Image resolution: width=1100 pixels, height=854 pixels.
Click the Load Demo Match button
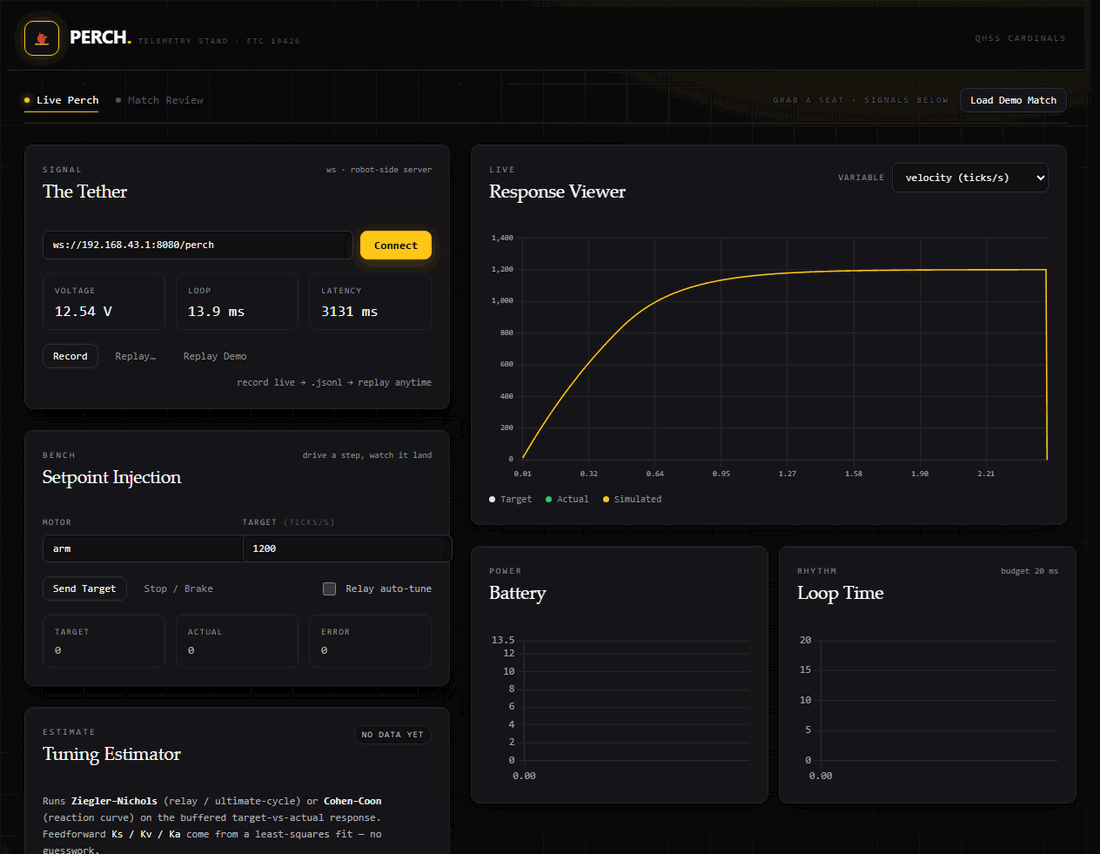[x=1012, y=100]
